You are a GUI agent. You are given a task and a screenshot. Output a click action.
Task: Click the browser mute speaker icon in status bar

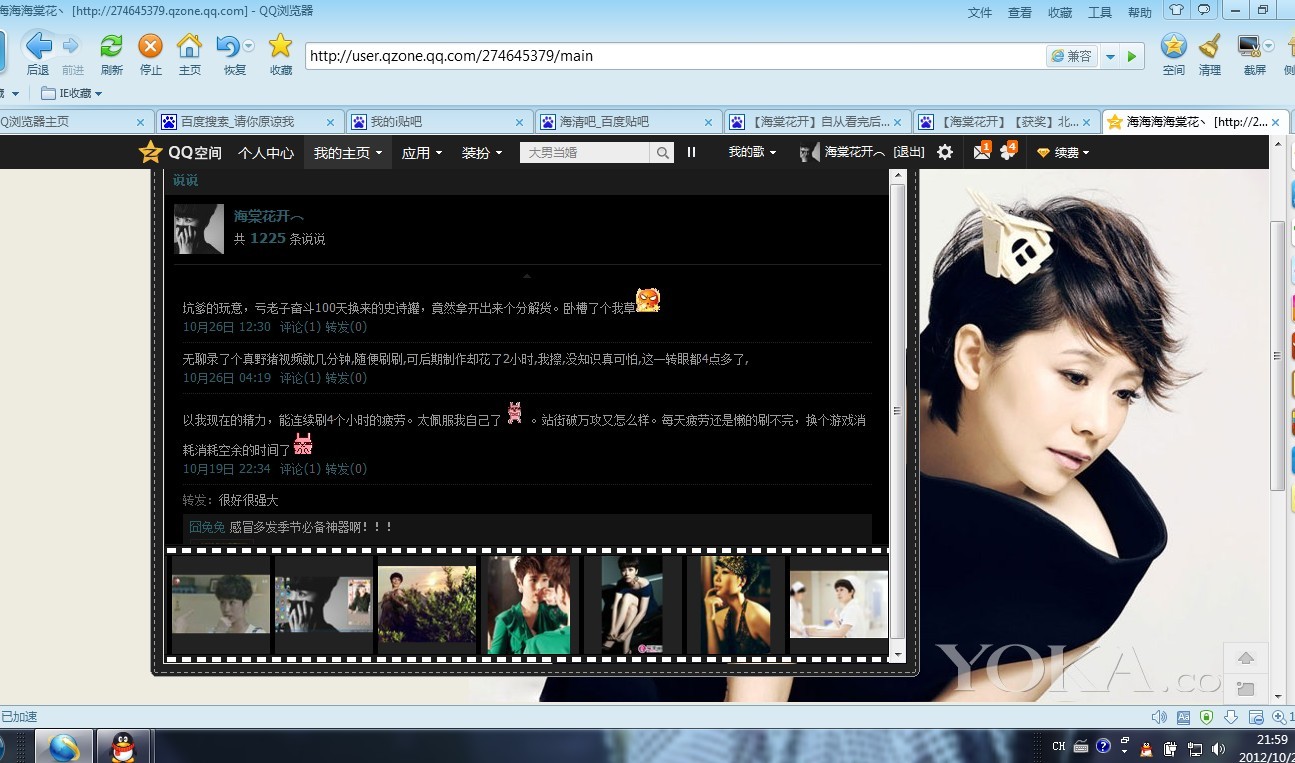(x=1159, y=717)
